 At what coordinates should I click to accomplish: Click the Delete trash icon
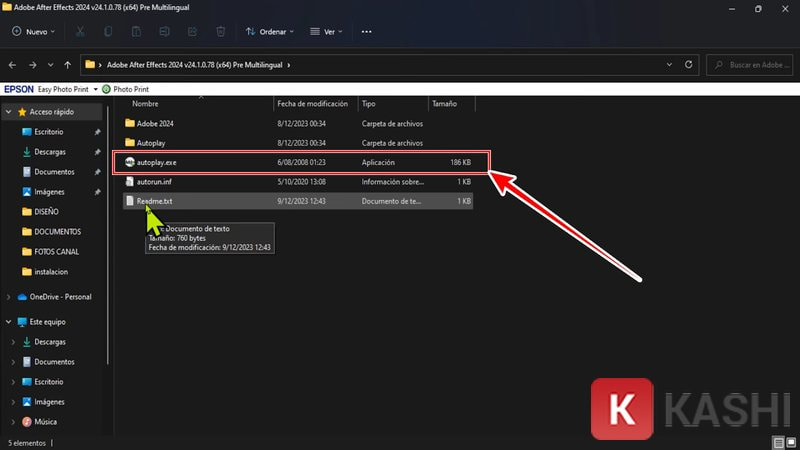(x=220, y=32)
